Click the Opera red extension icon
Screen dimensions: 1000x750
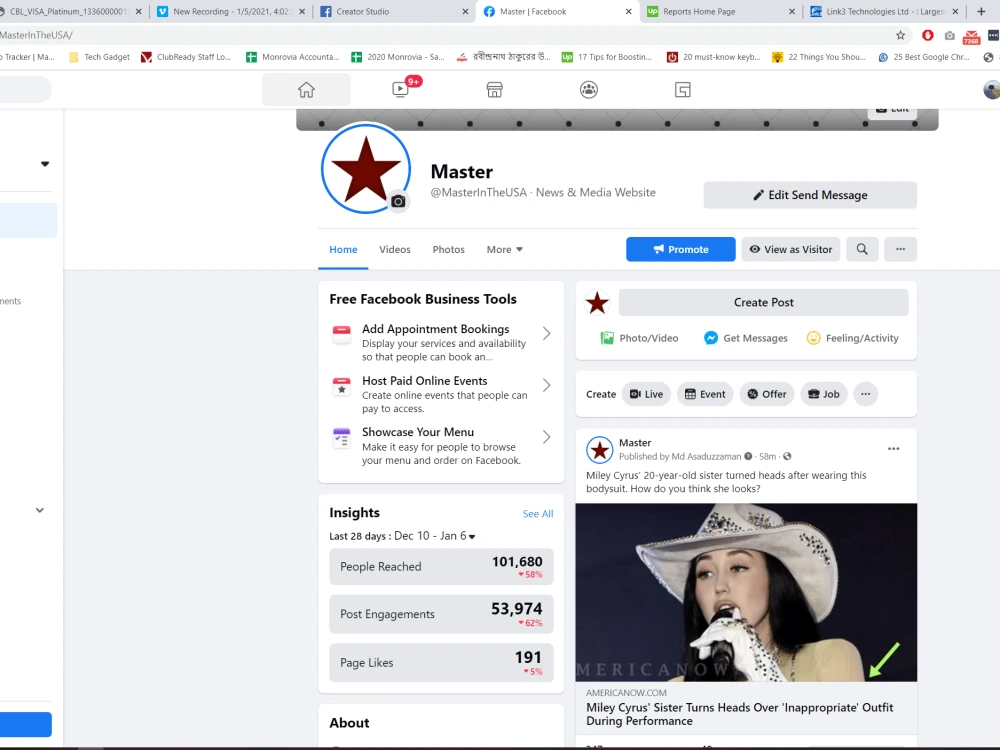928,36
